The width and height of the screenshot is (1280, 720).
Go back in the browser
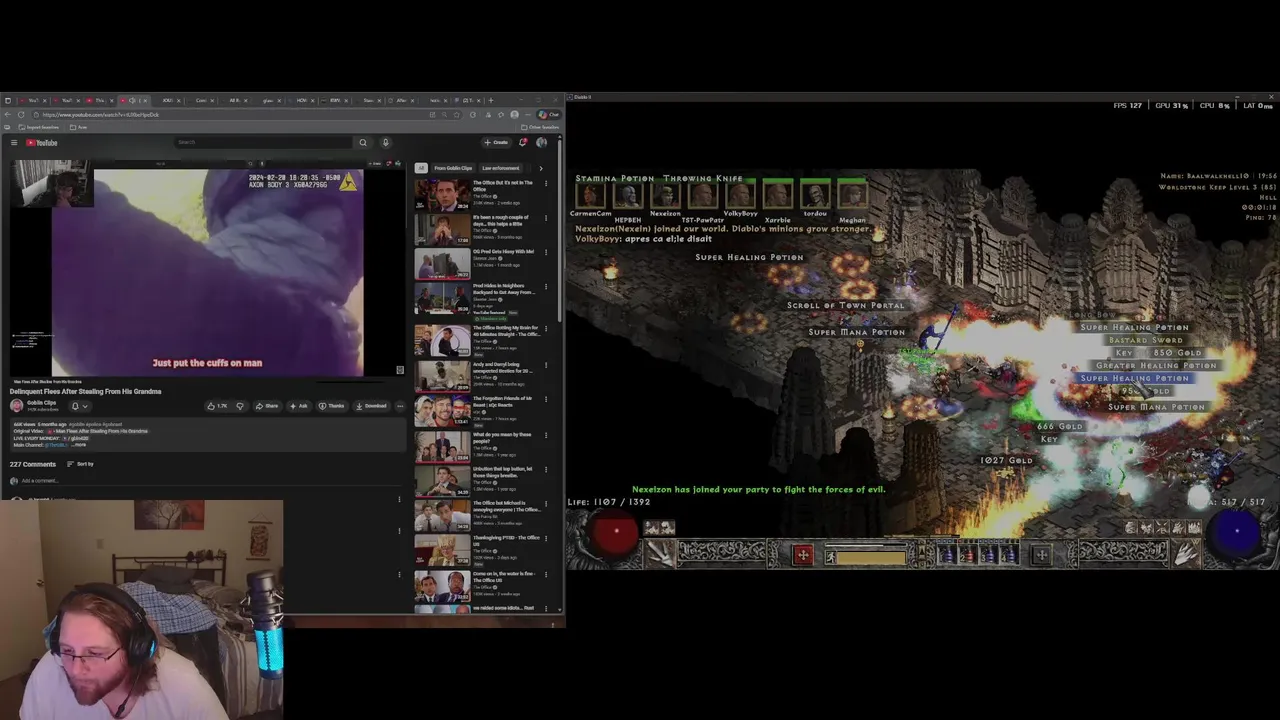click(8, 114)
